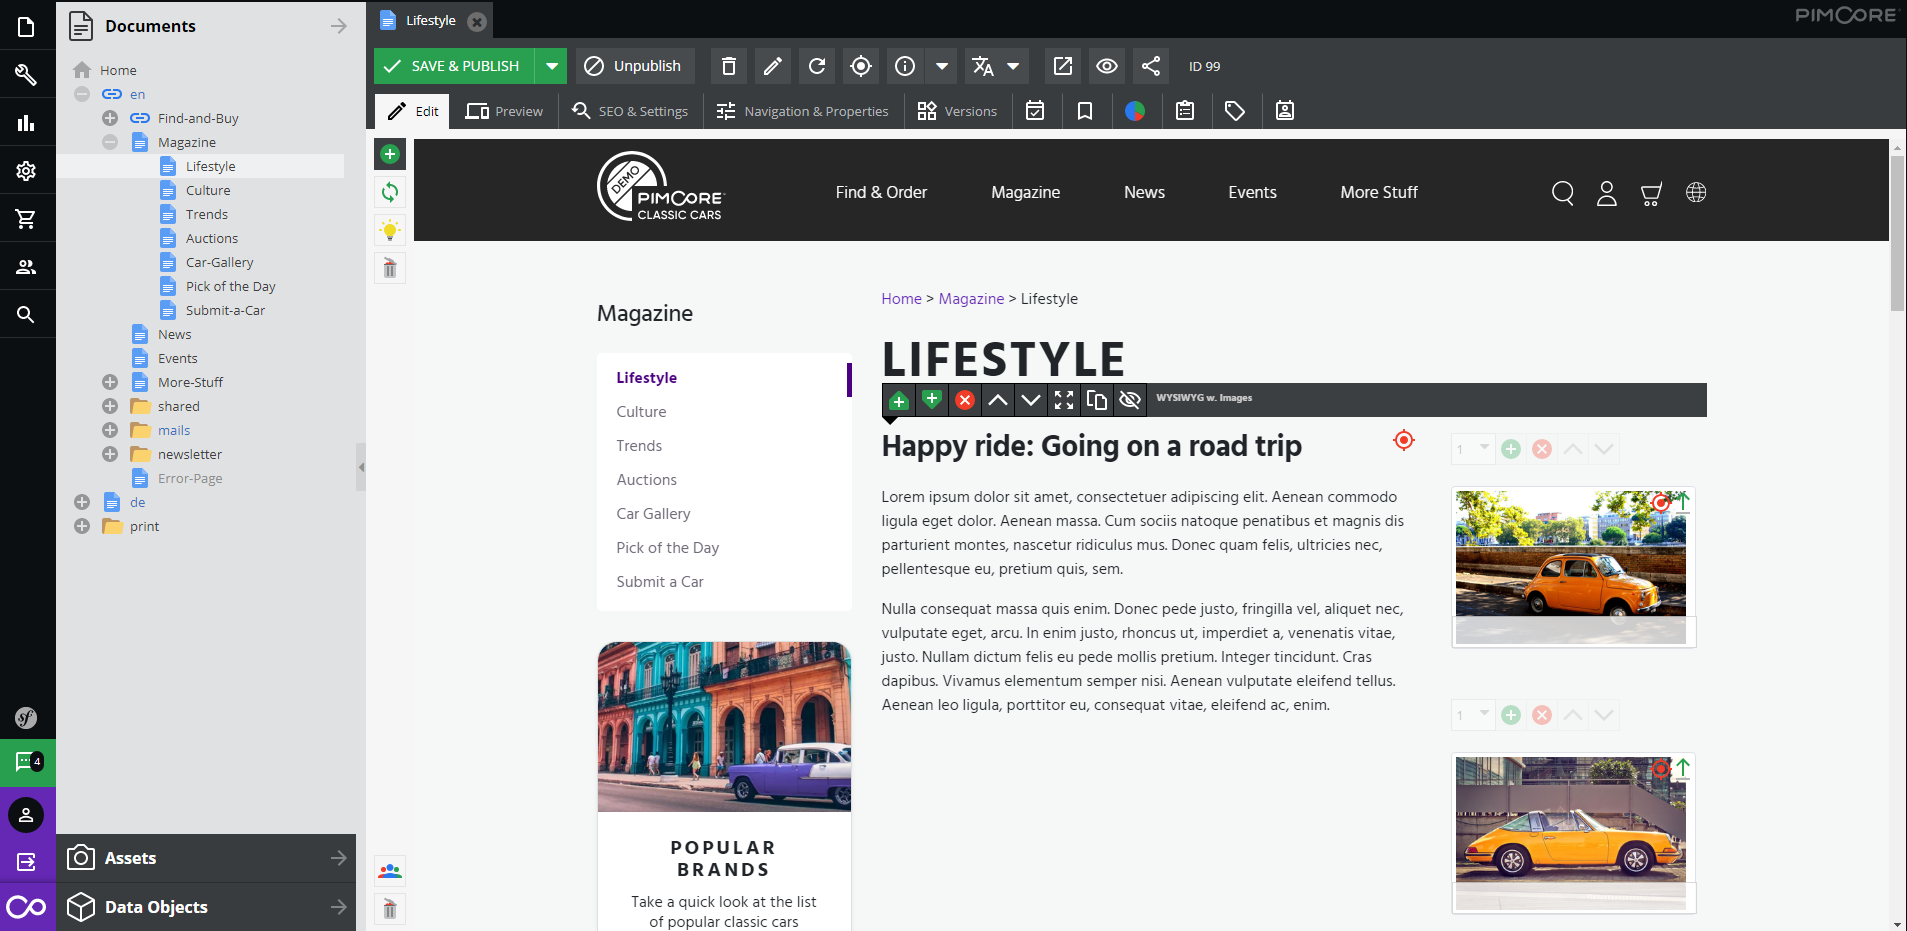Viewport: 1907px width, 931px height.
Task: Open the Marketing bar chart icon
Action: tap(27, 123)
